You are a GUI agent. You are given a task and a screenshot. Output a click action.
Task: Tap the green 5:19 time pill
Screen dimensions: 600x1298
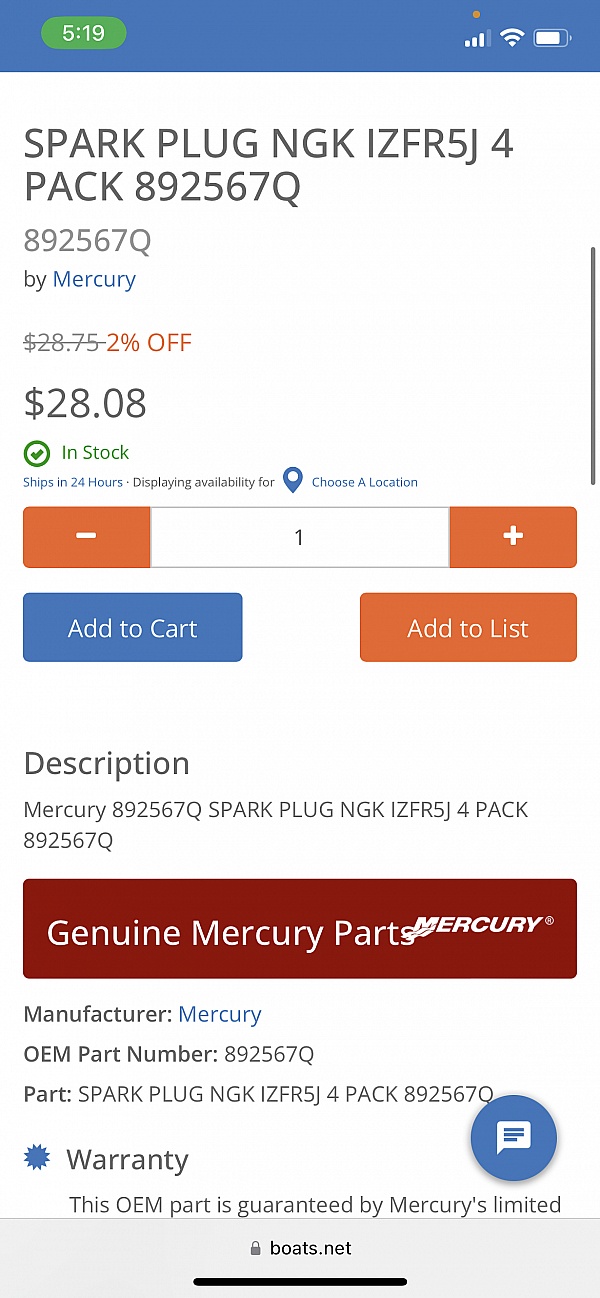[84, 33]
